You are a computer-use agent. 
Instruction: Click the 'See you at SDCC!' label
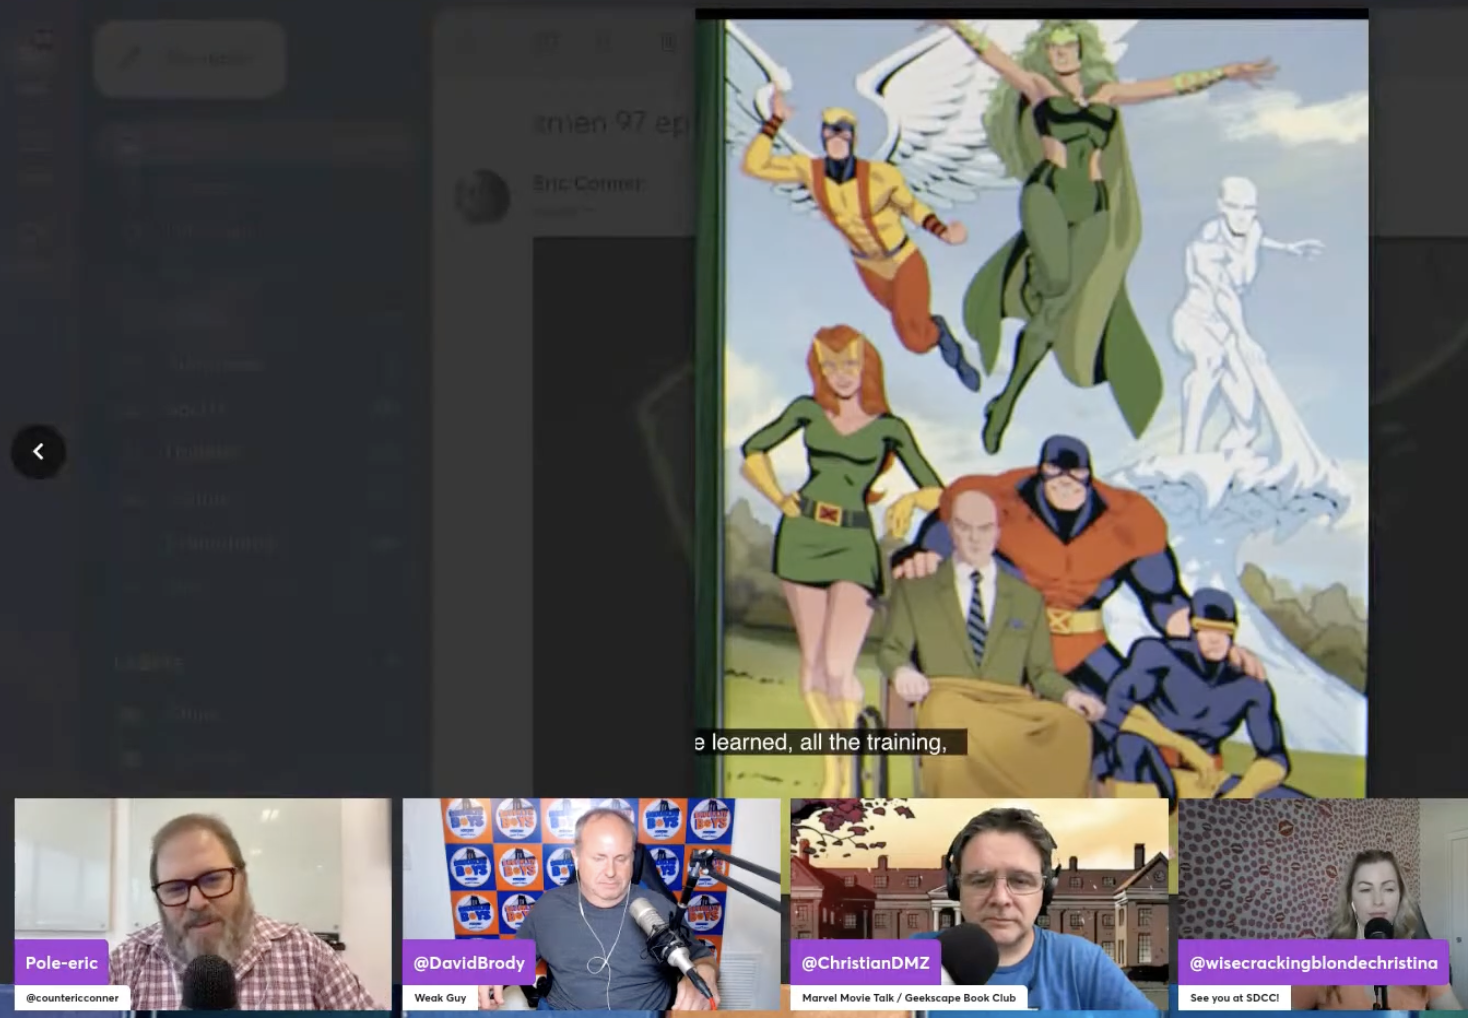click(x=1235, y=998)
